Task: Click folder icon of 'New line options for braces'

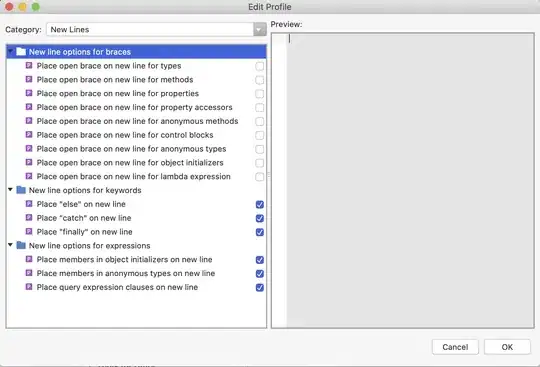Action: [21, 52]
